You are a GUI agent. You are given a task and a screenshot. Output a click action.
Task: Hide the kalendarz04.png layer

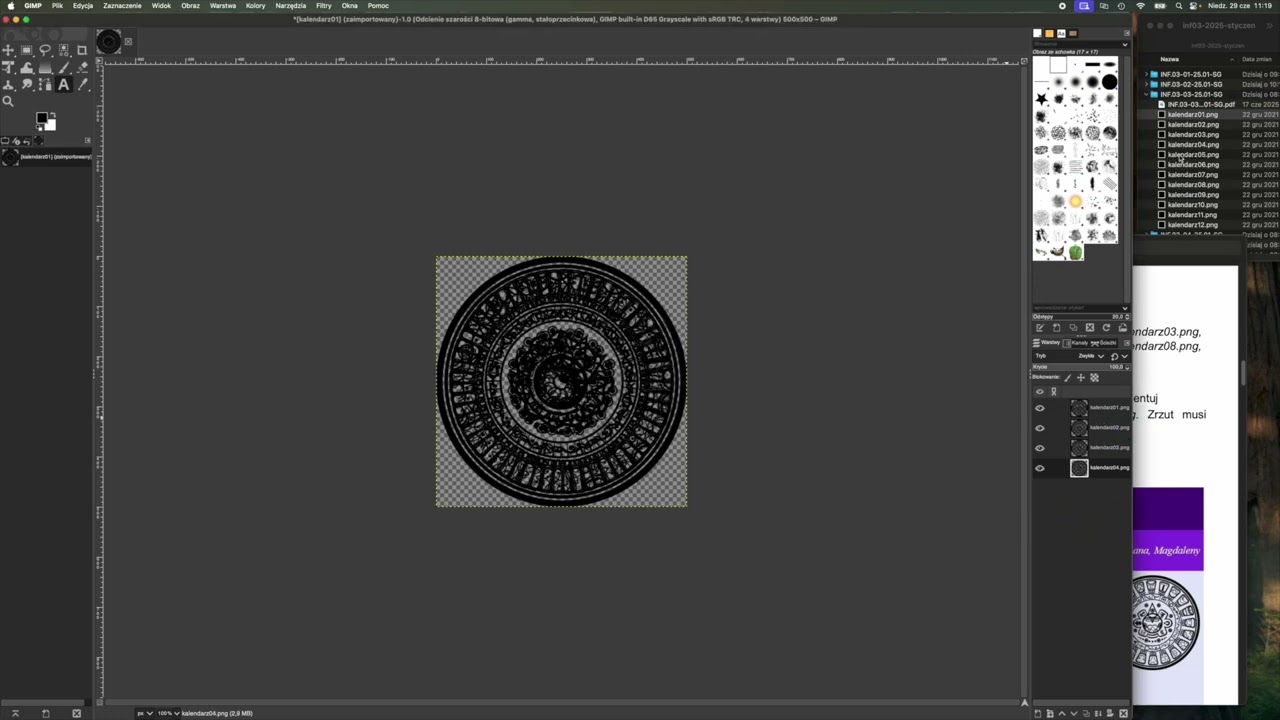click(1039, 468)
